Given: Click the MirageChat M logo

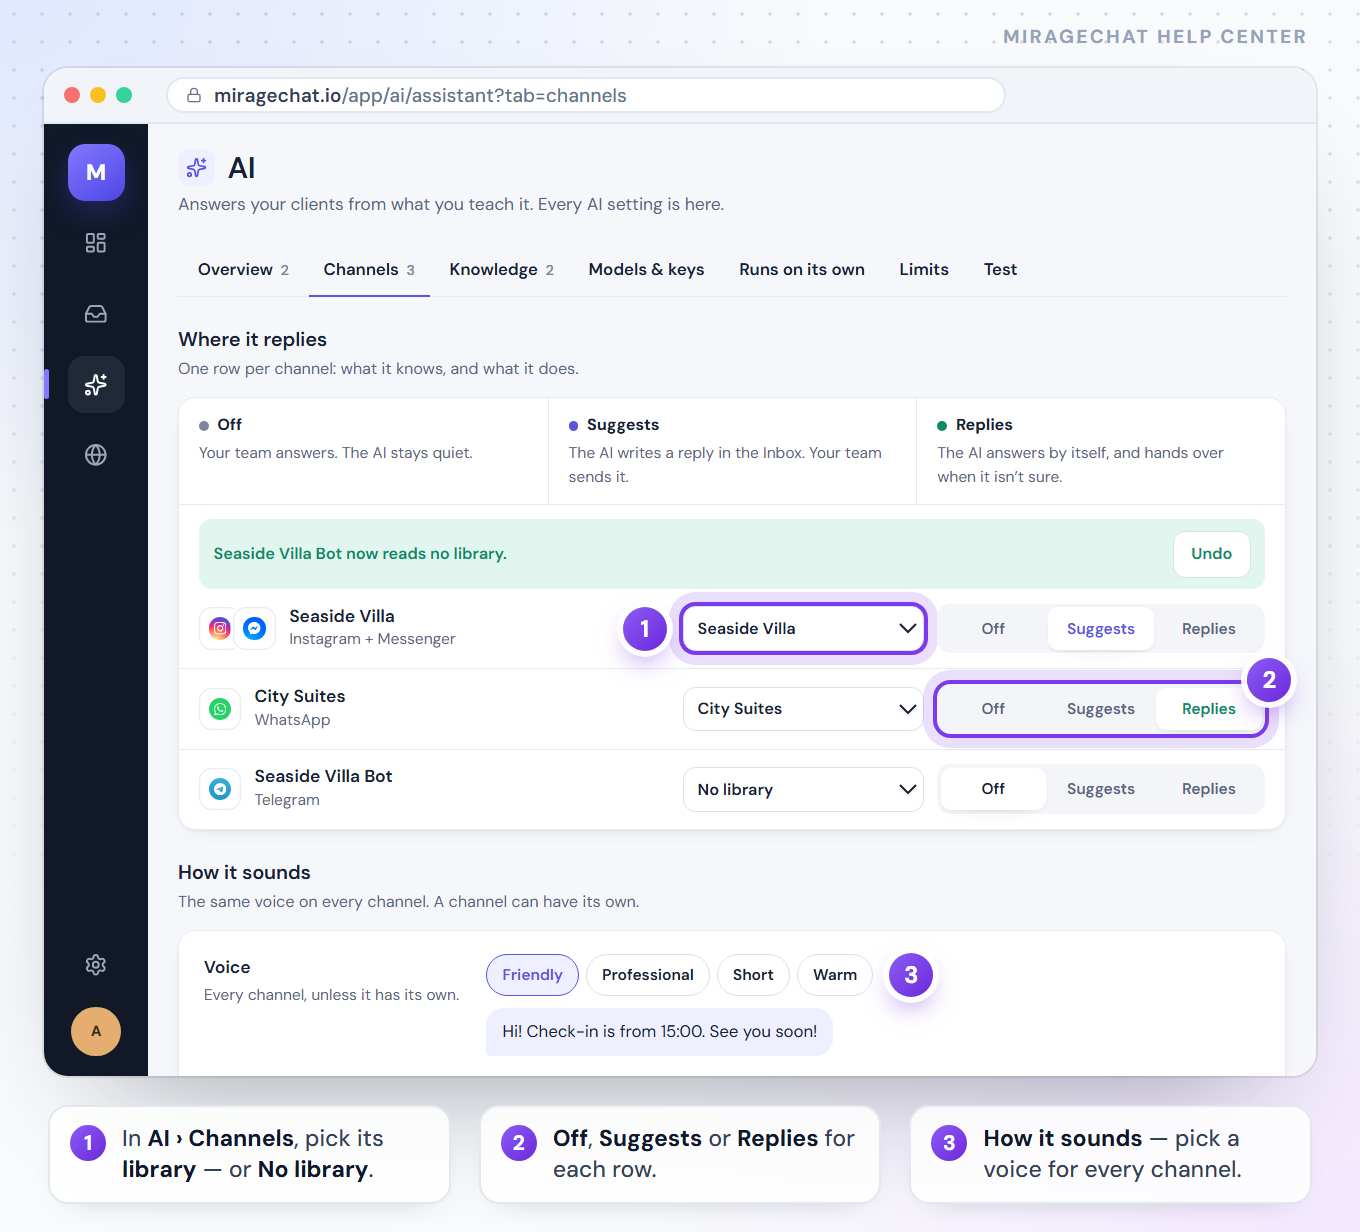Looking at the screenshot, I should [96, 172].
